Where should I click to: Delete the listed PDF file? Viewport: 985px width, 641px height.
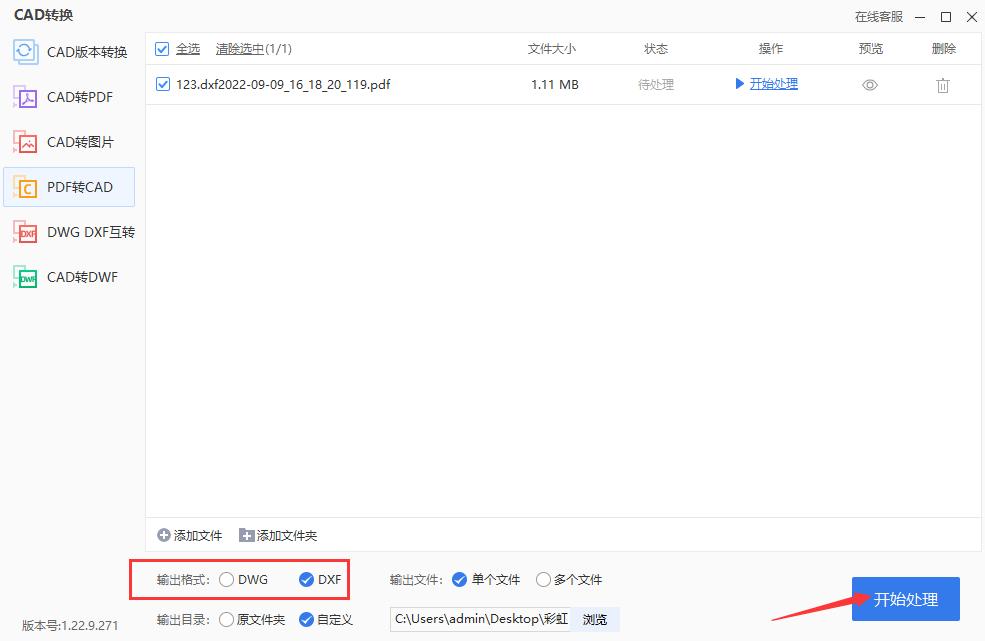pos(942,85)
